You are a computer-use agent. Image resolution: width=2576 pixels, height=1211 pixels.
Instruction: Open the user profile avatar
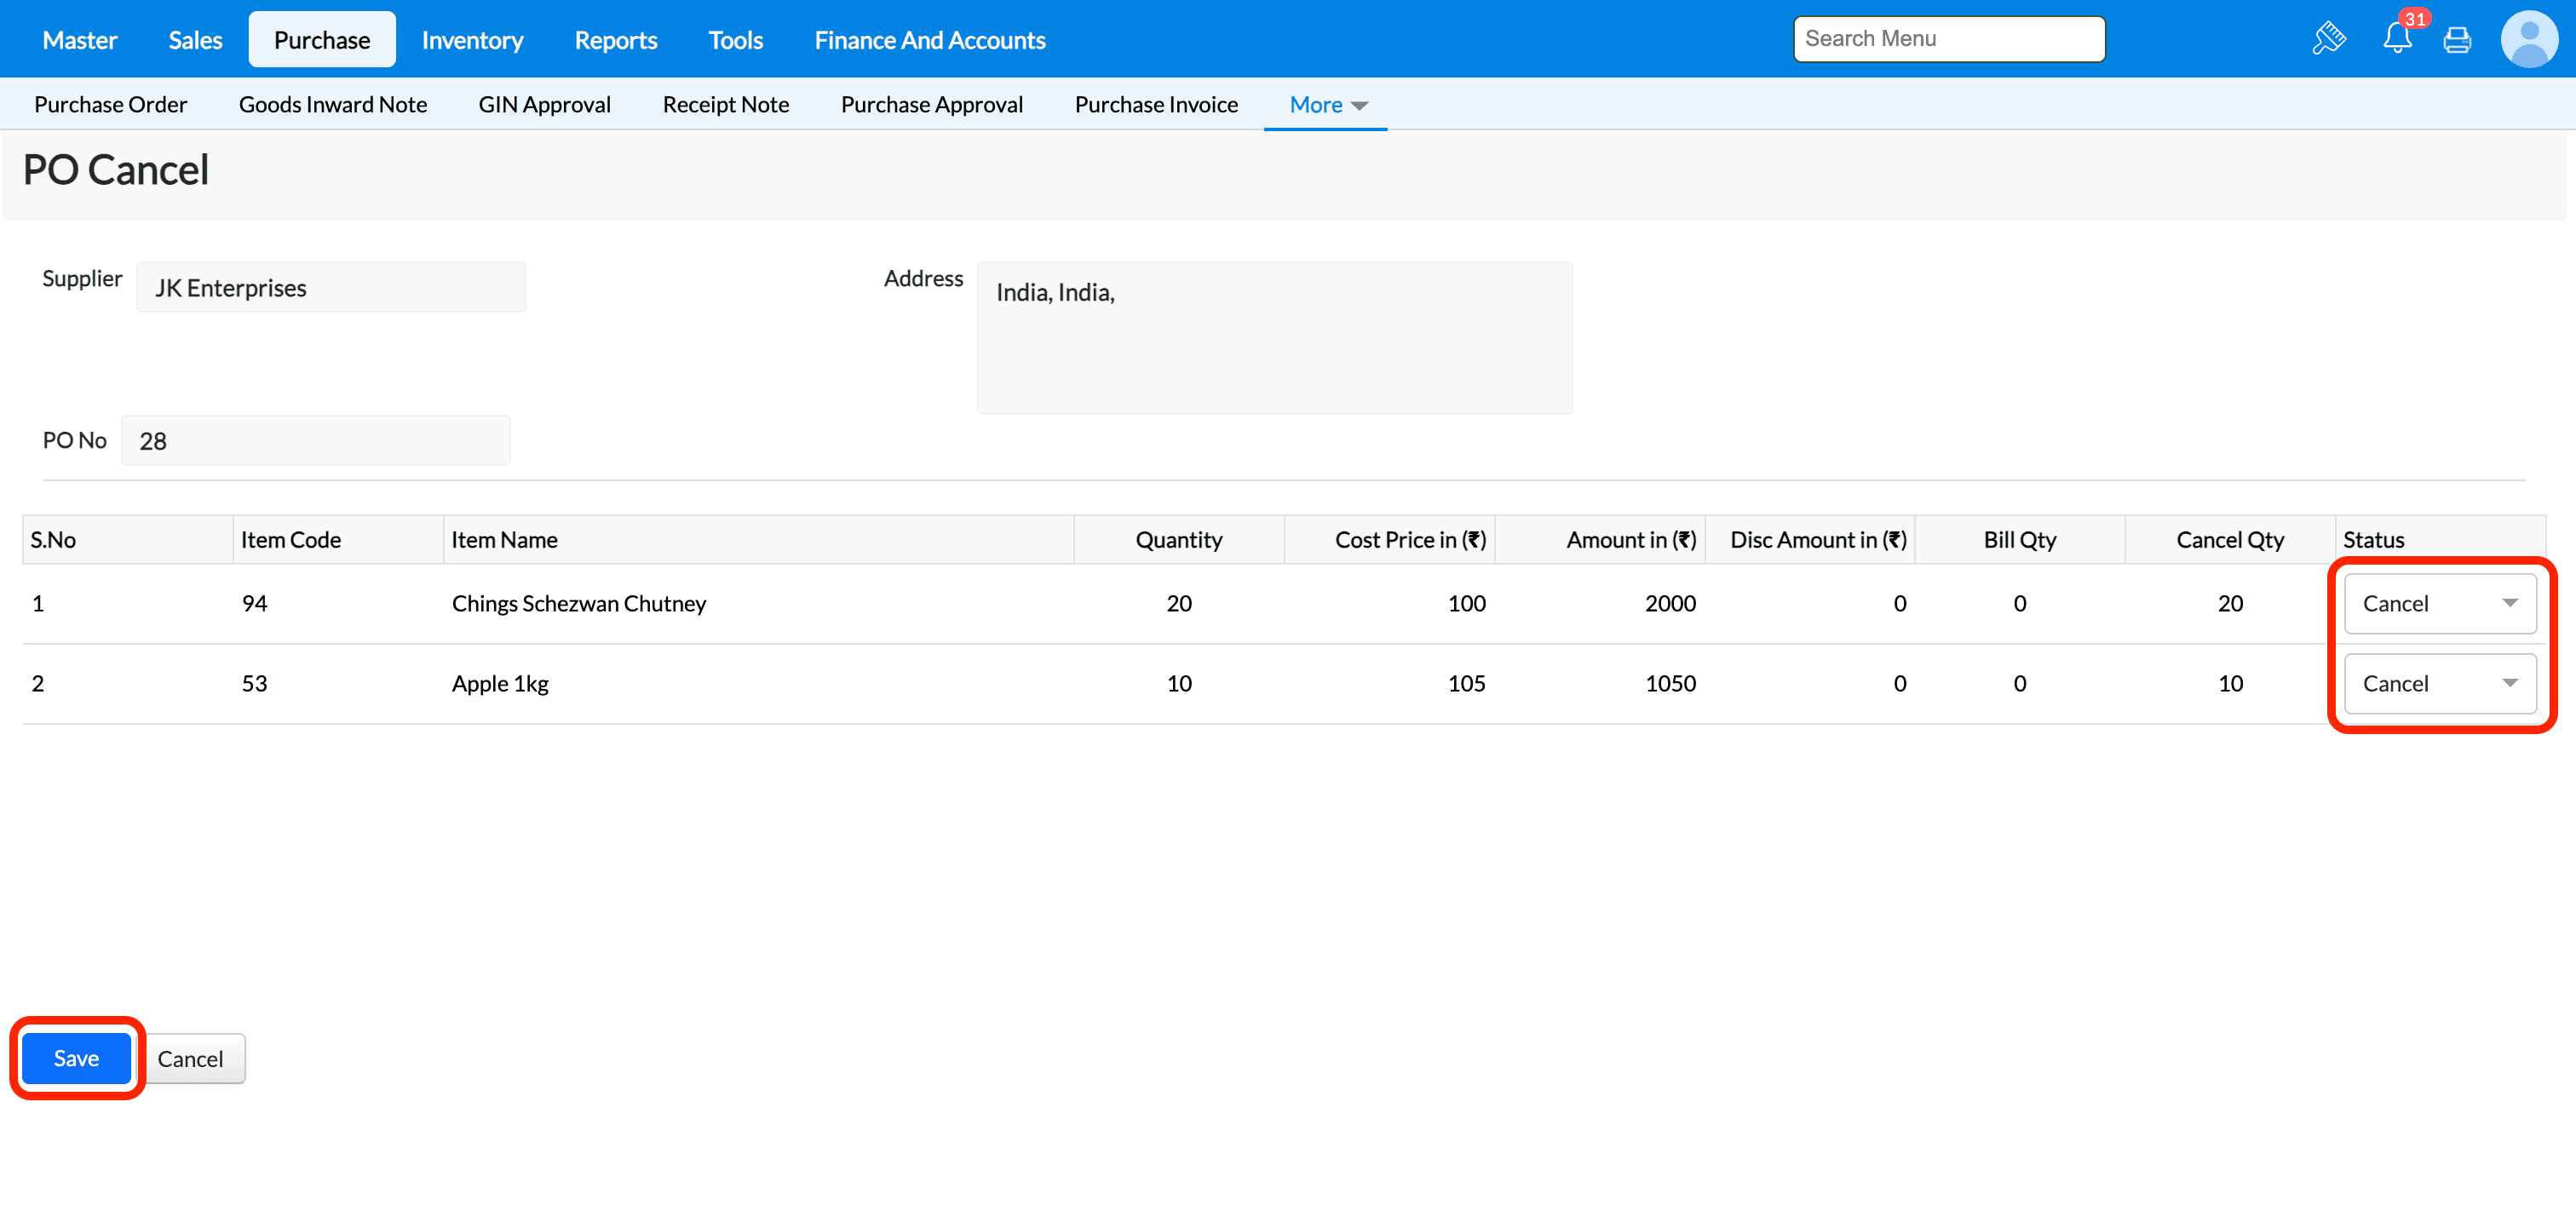click(x=2528, y=39)
